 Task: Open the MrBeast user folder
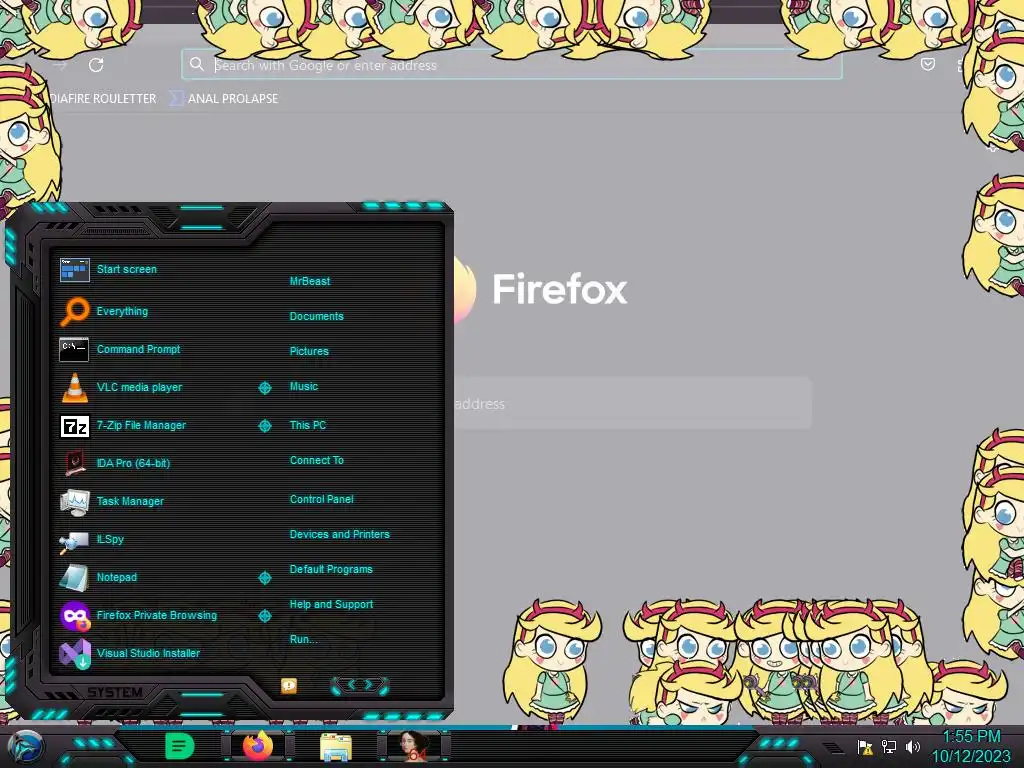click(x=310, y=281)
